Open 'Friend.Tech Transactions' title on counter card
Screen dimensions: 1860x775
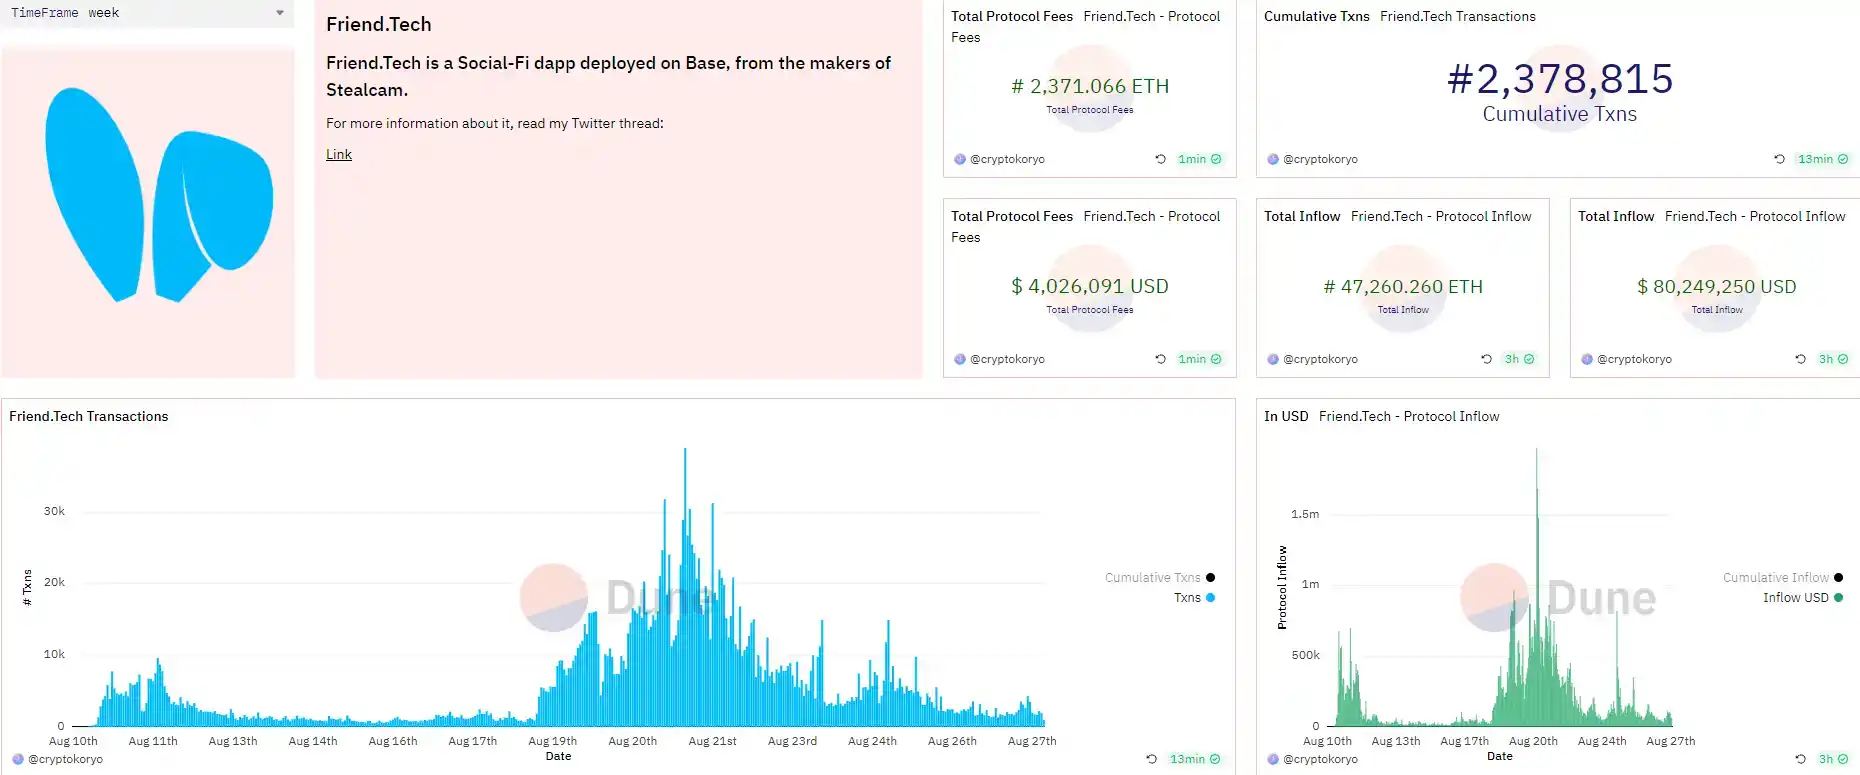click(x=1457, y=16)
